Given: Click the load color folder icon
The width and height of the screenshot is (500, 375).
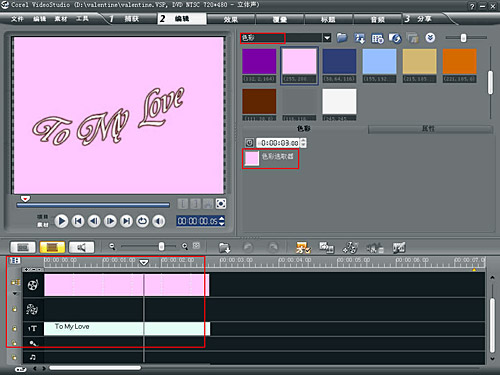Looking at the screenshot, I should [342, 38].
